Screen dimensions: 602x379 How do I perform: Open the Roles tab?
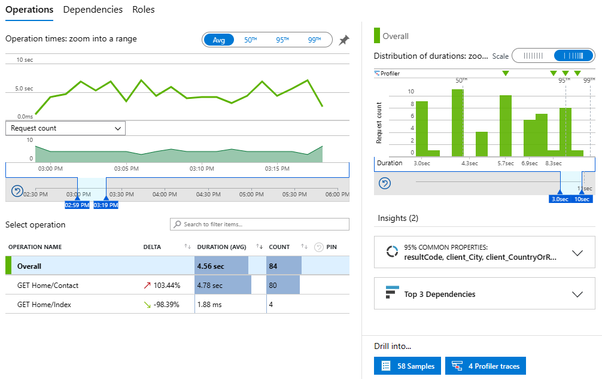coord(143,10)
